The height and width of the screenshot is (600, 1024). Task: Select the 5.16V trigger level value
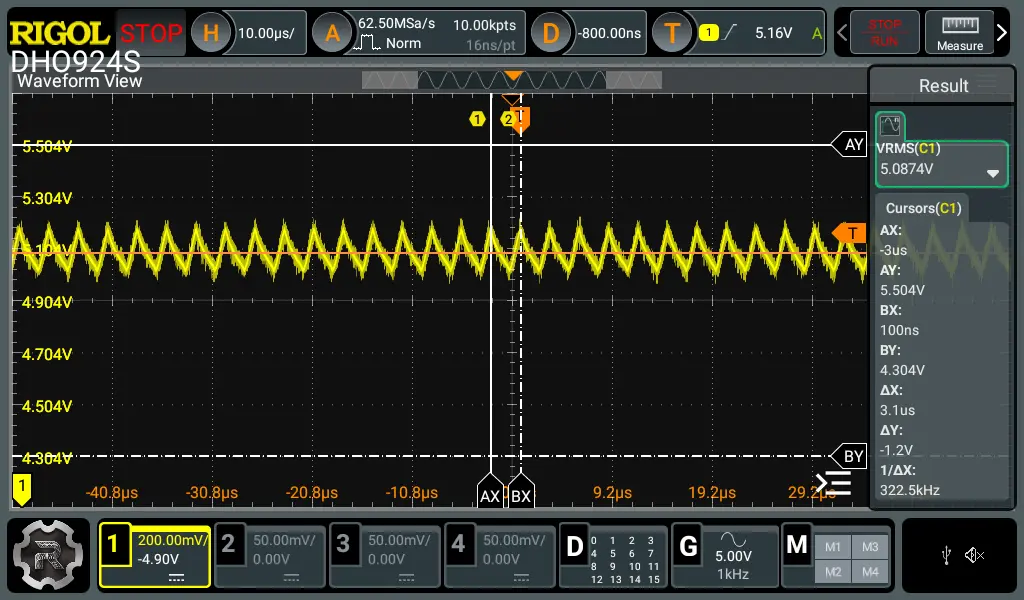click(773, 33)
